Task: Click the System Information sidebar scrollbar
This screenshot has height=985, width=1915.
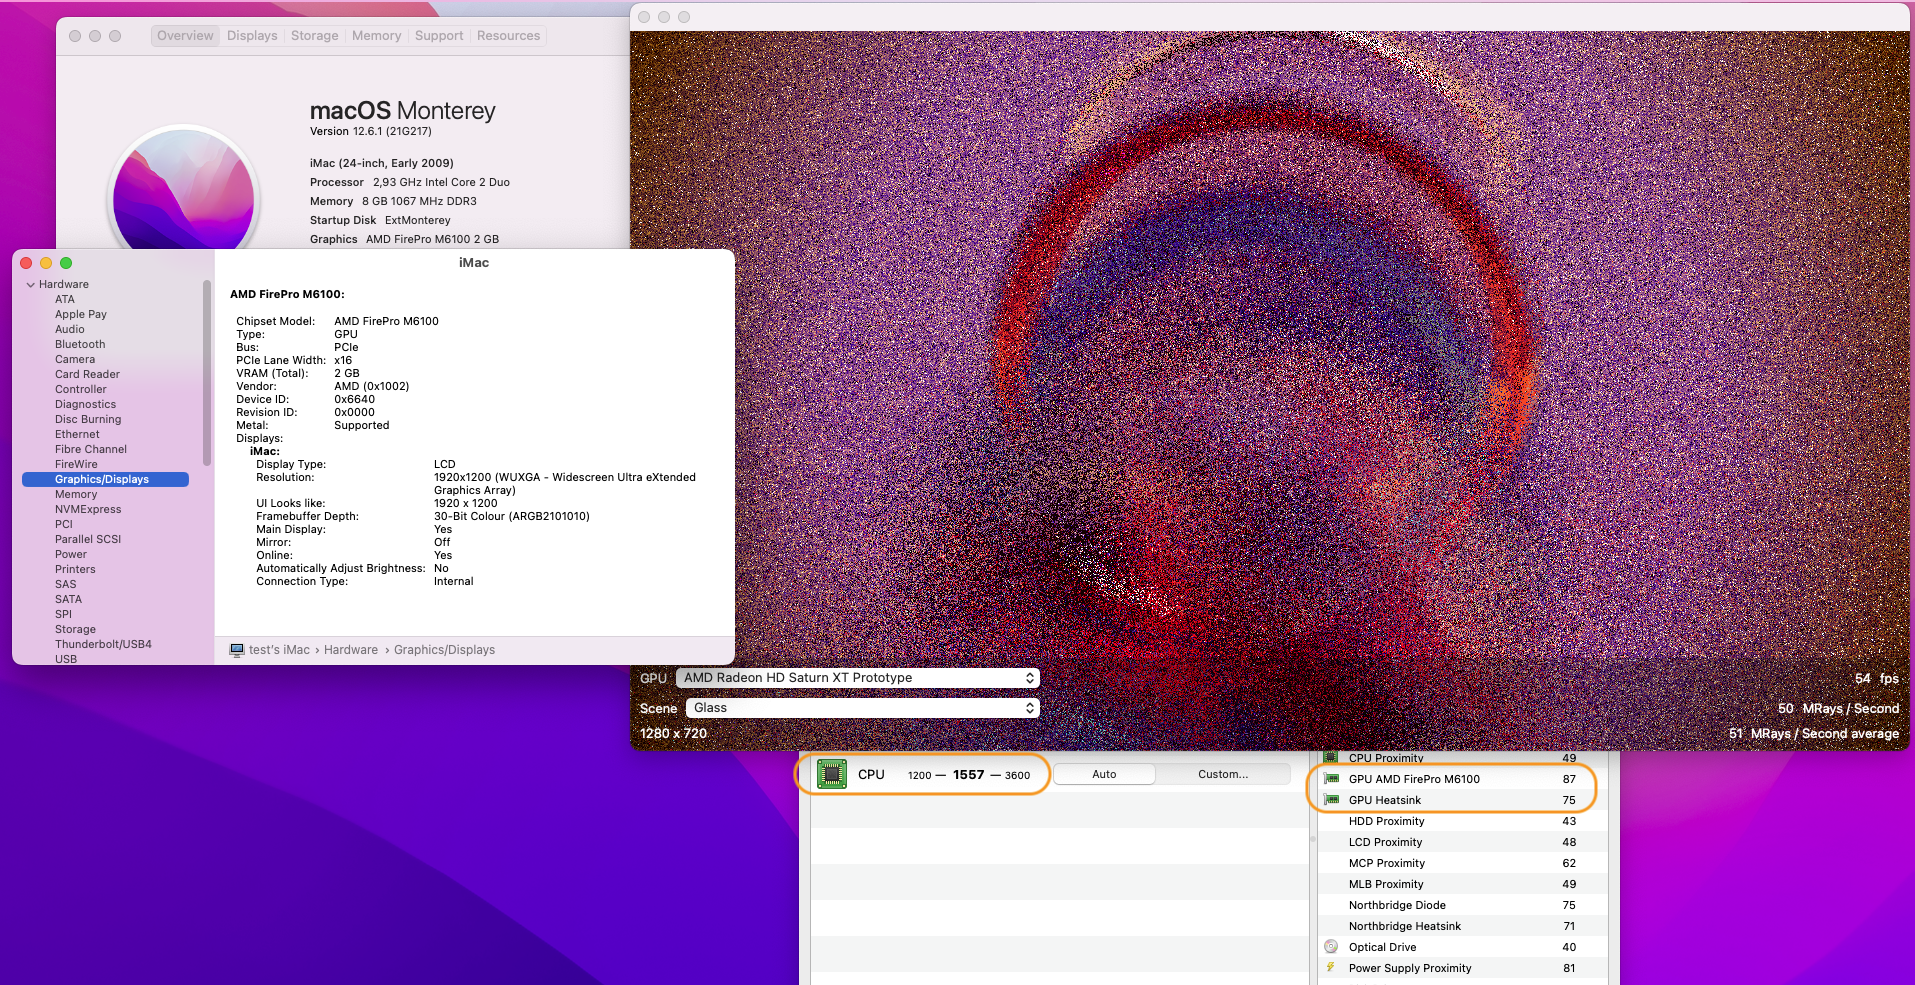Action: pyautogui.click(x=207, y=372)
